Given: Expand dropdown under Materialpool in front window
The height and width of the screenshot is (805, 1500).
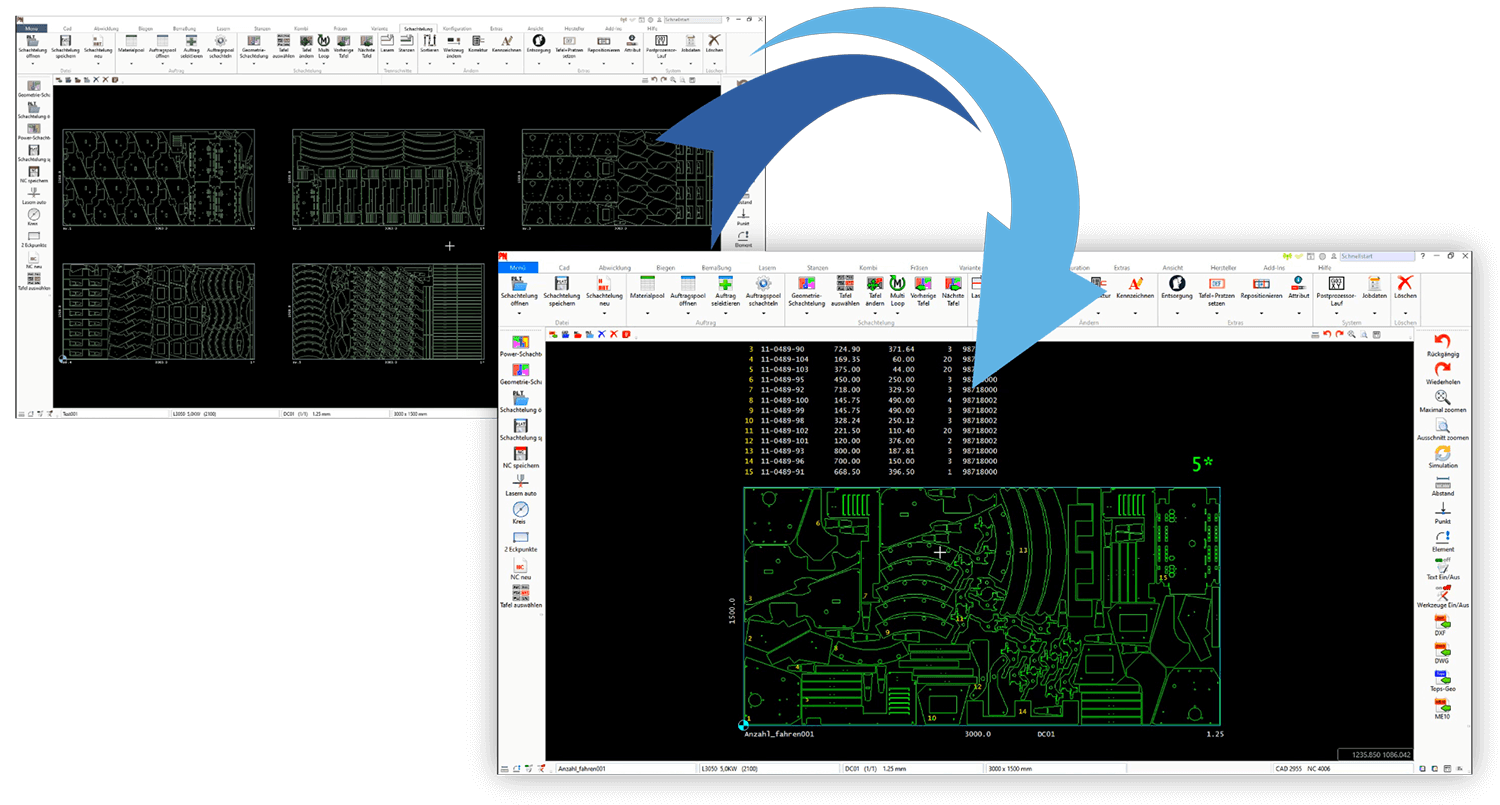Looking at the screenshot, I should pyautogui.click(x=647, y=313).
